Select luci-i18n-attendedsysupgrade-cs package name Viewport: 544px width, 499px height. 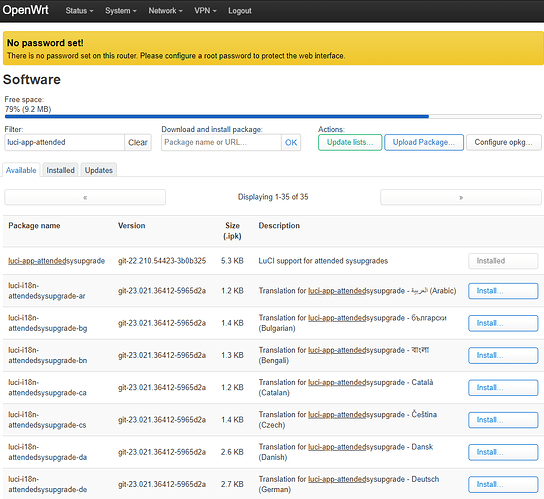tap(48, 420)
